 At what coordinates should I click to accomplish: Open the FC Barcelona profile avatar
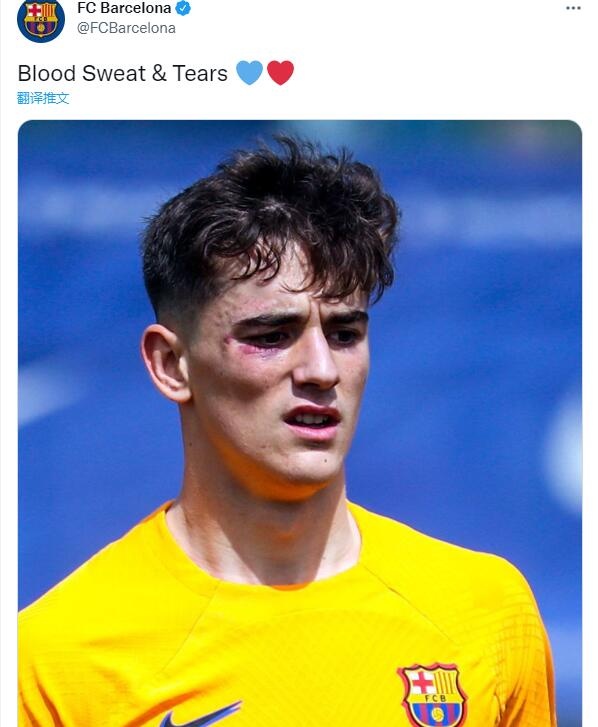click(41, 19)
